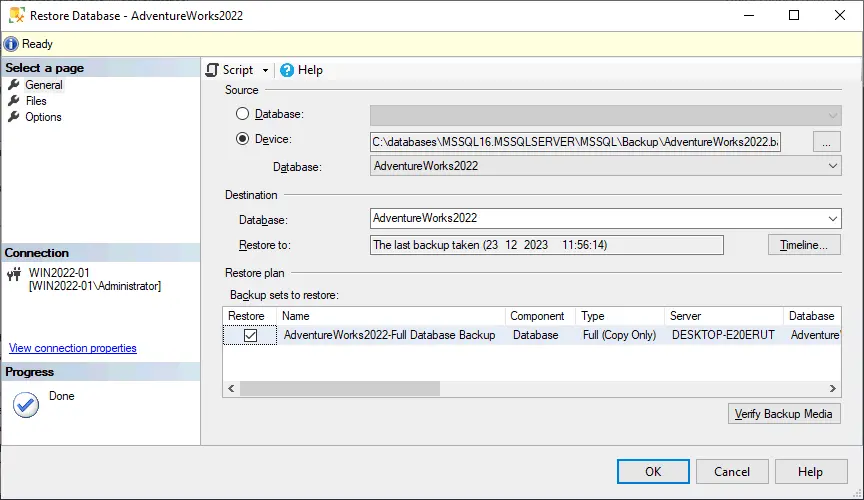864x500 pixels.
Task: Open the Files page
Action: coord(36,101)
